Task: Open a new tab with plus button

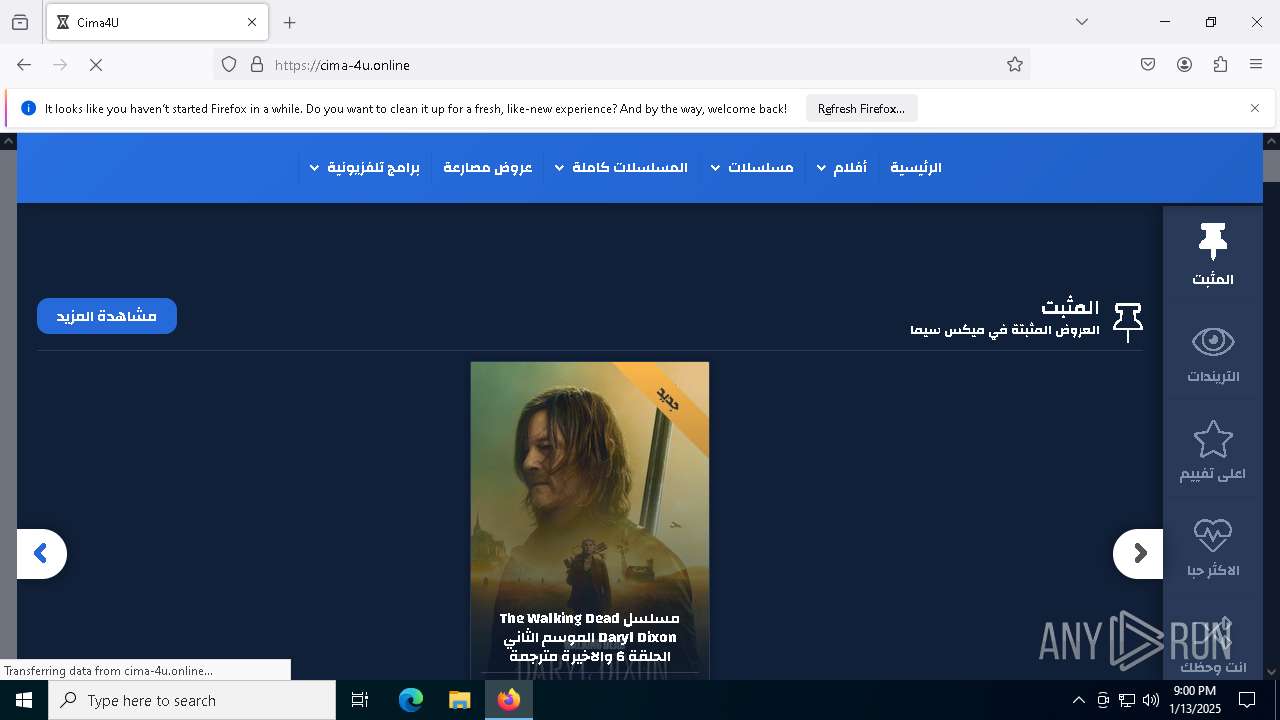Action: click(x=290, y=23)
